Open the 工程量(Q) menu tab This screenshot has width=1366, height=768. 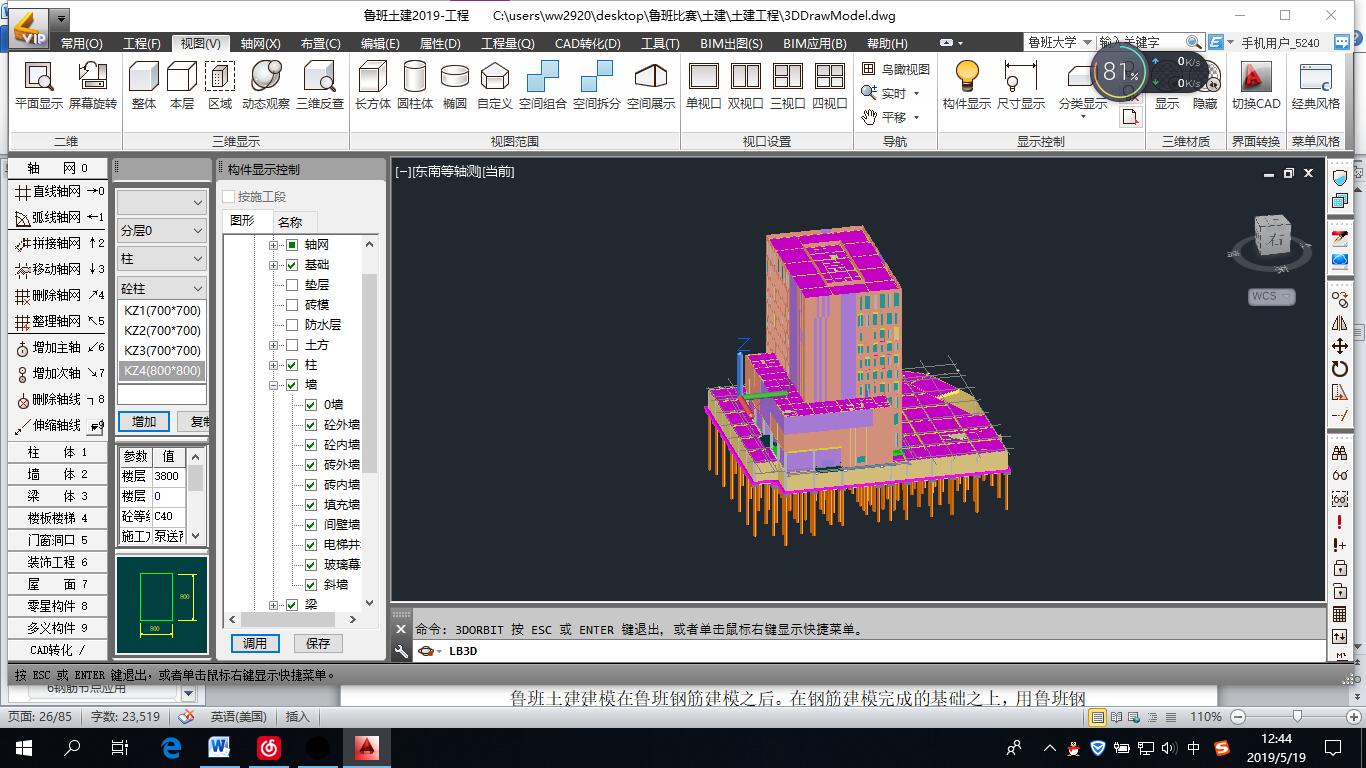pos(507,43)
